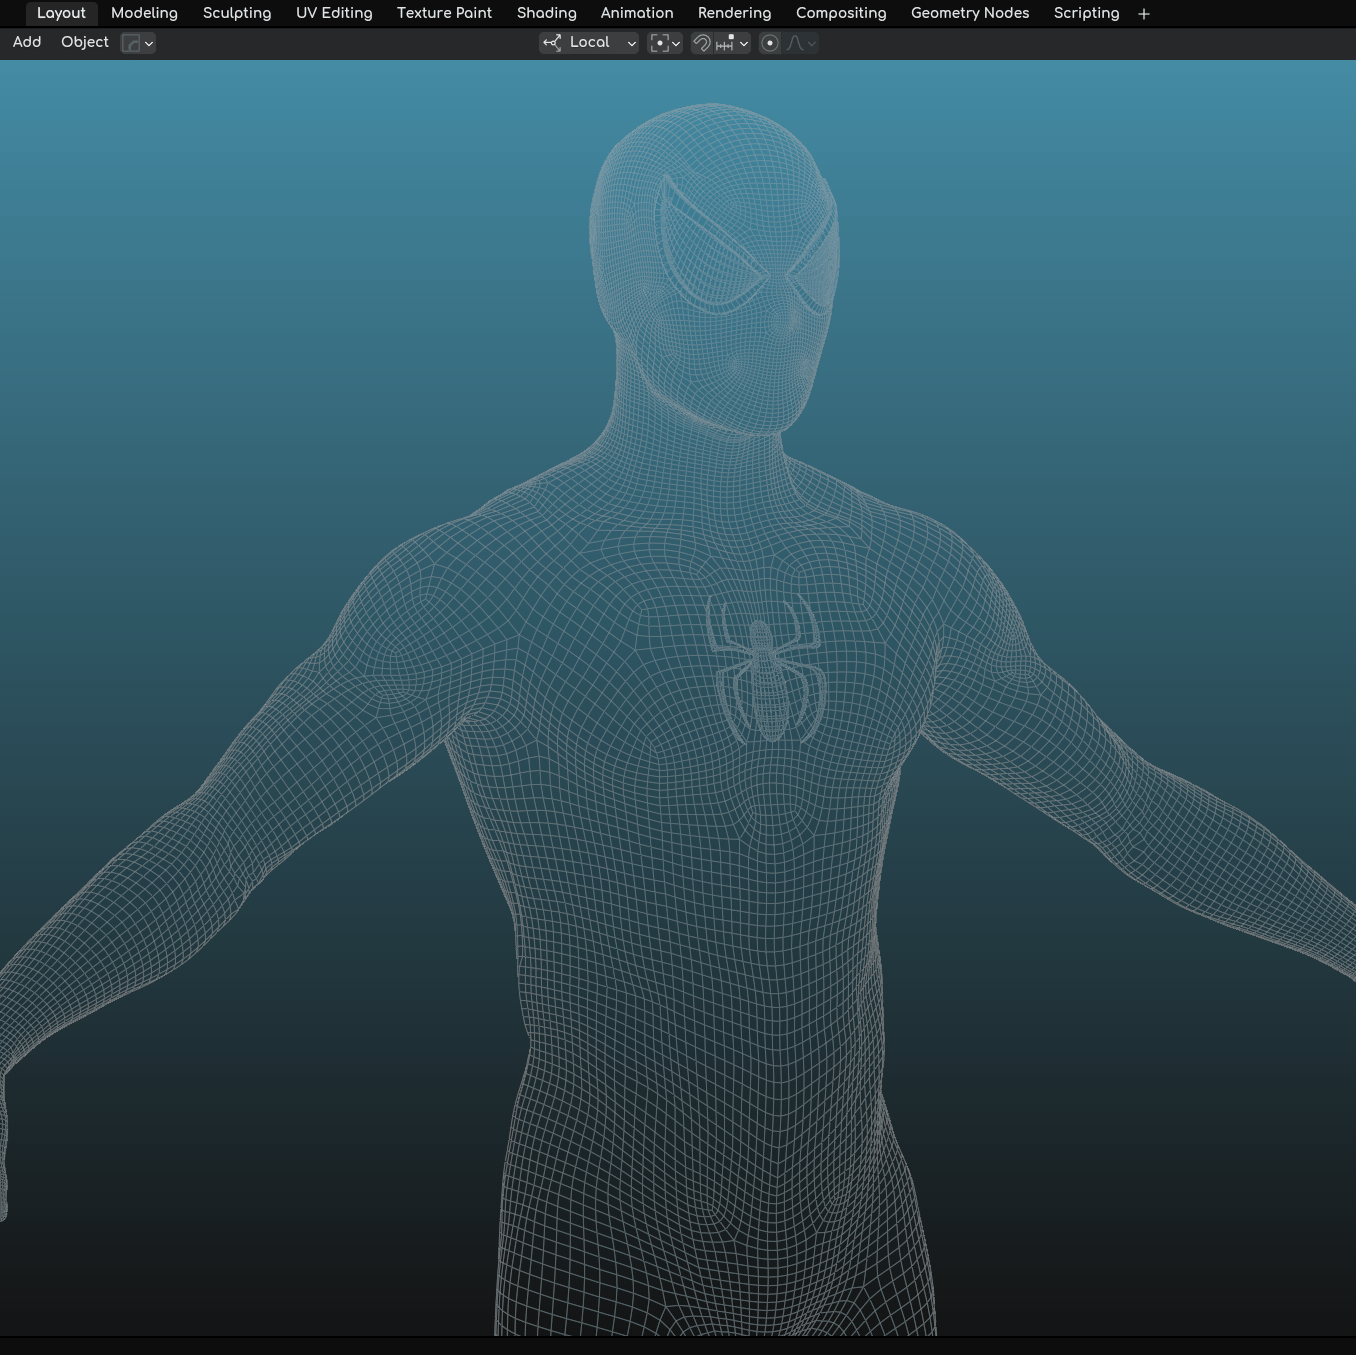Open the Compositing workspace tab
The width and height of the screenshot is (1356, 1355).
pos(841,13)
